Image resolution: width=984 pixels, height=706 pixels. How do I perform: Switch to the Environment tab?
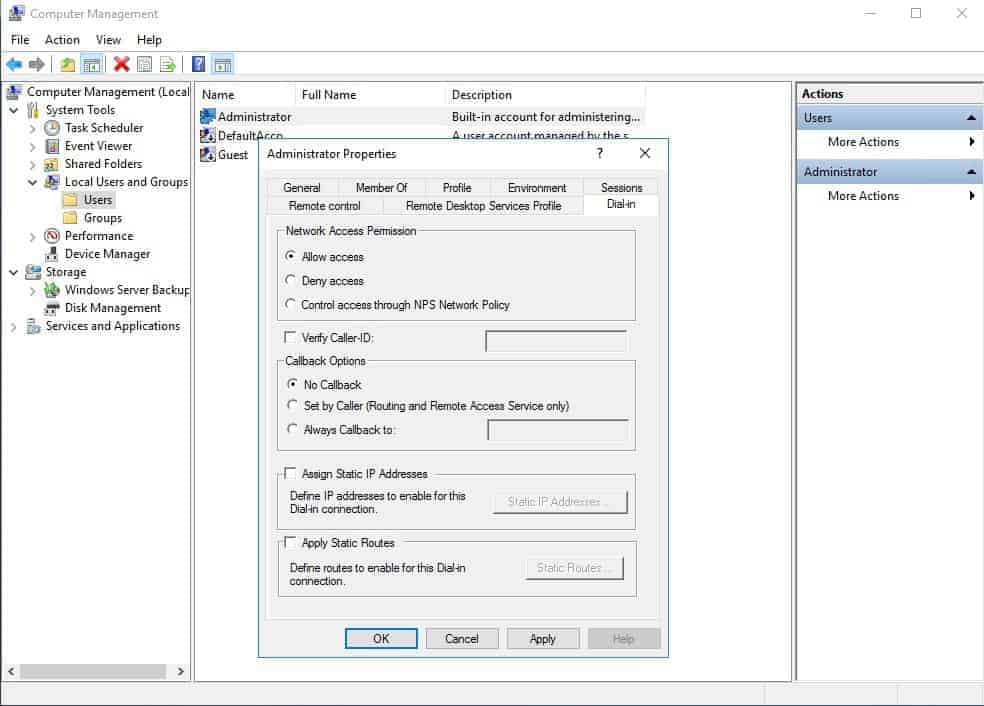pos(537,187)
